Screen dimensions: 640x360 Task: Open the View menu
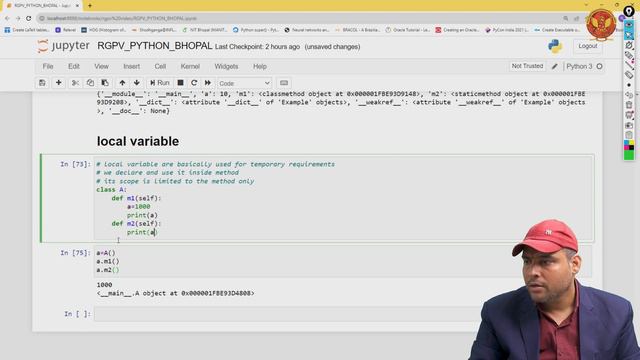pos(102,66)
